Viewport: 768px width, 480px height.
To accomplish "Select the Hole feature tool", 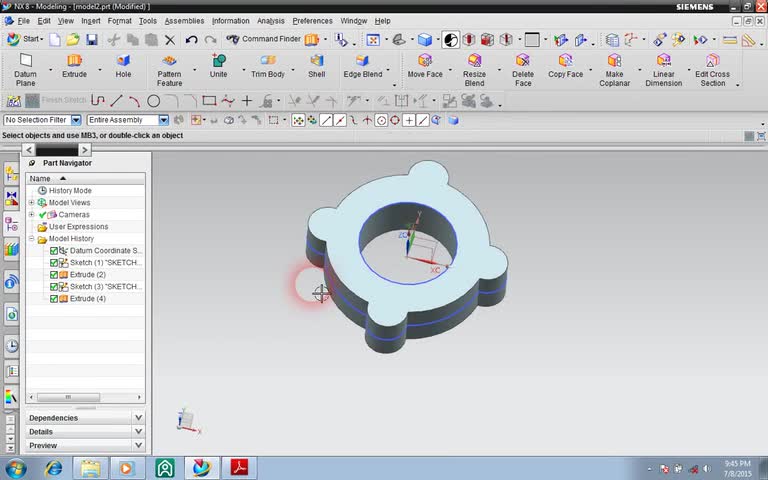I will pos(123,62).
